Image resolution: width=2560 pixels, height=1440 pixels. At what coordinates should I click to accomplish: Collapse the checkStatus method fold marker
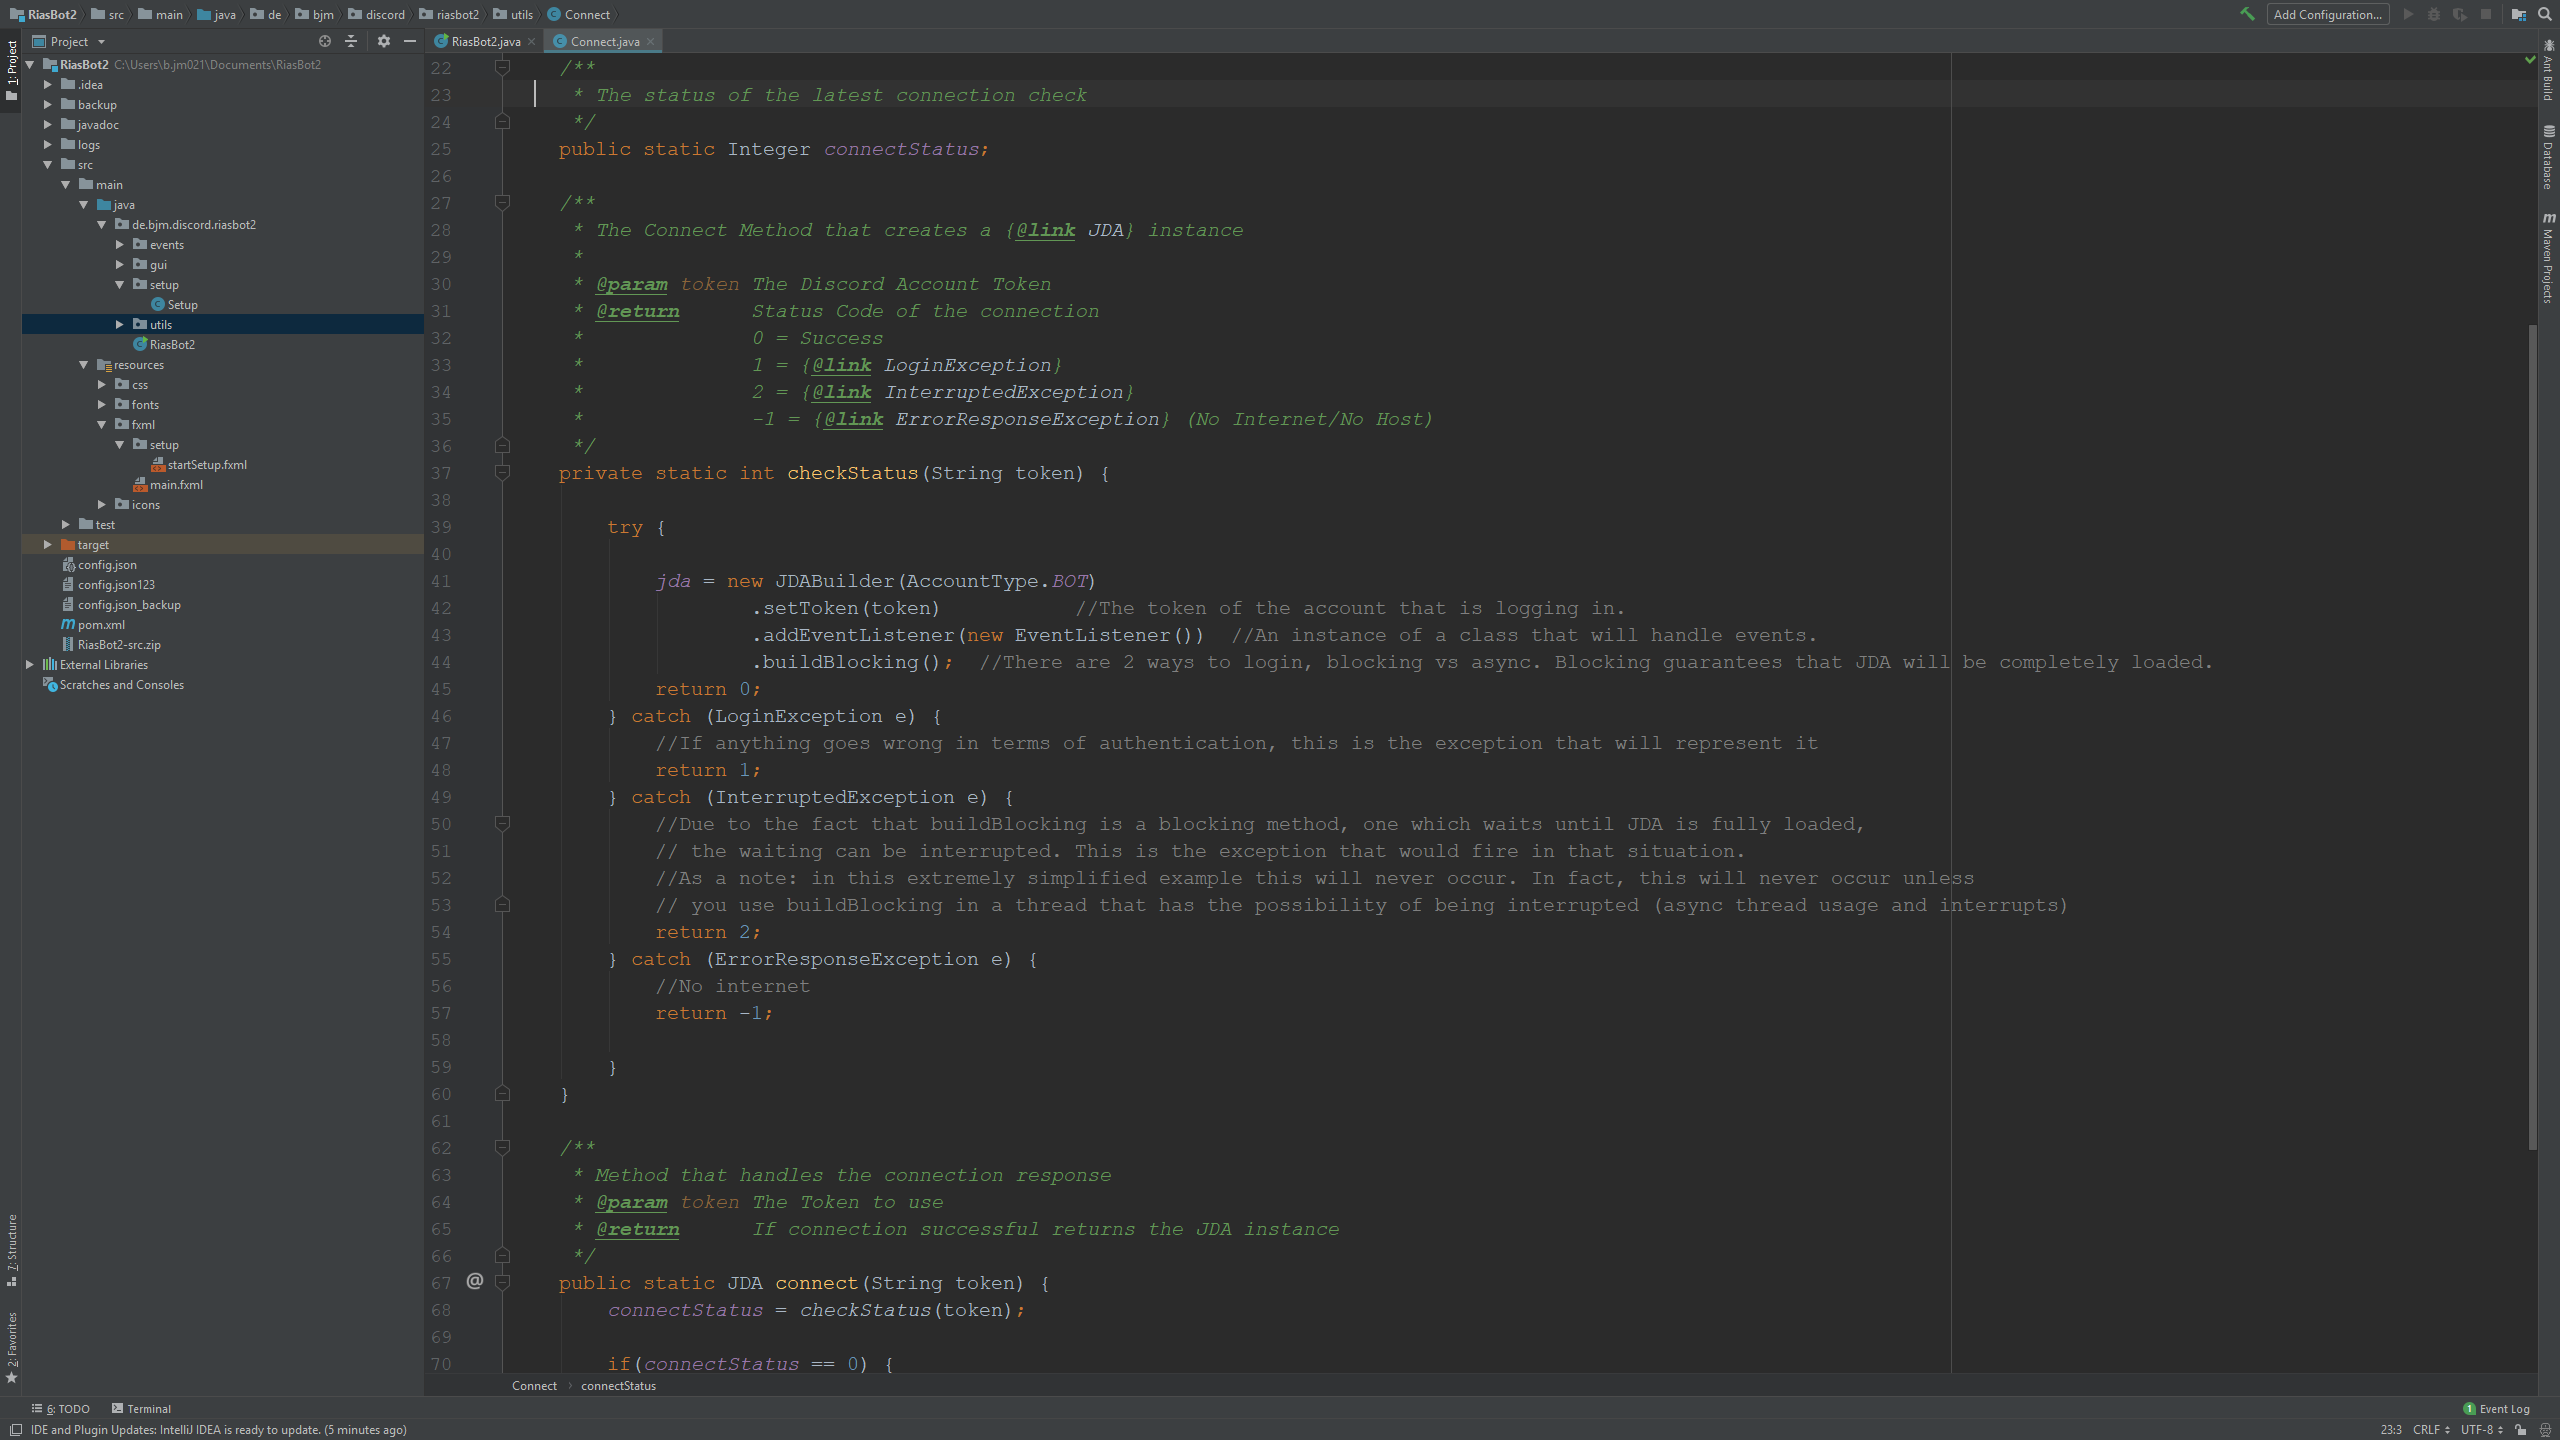click(503, 473)
